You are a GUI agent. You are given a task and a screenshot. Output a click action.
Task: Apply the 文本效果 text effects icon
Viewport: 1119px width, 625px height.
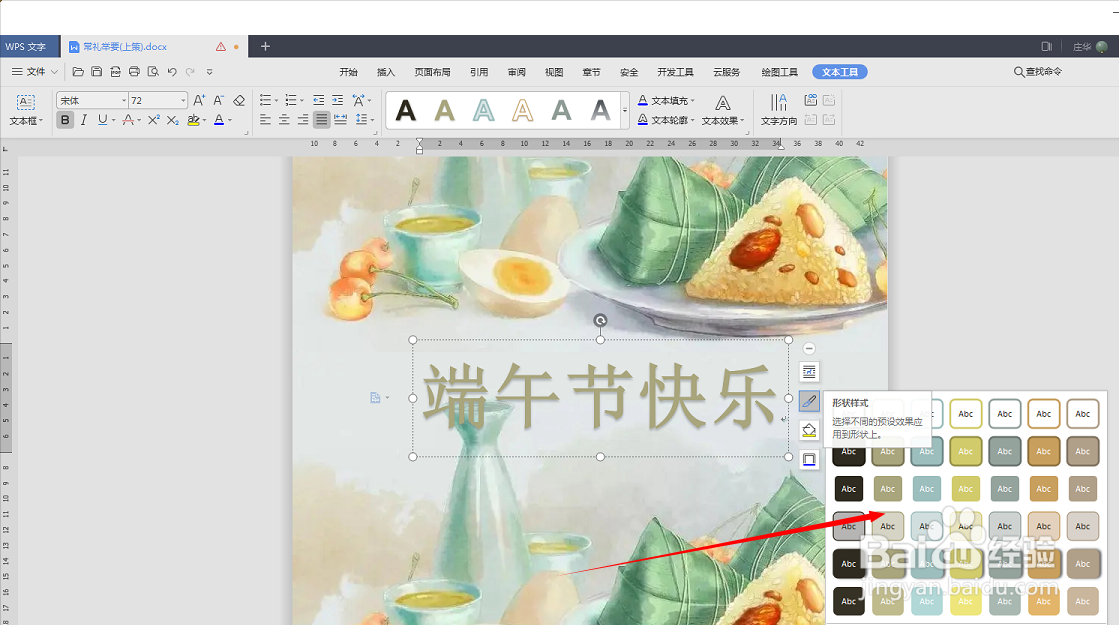pyautogui.click(x=723, y=120)
